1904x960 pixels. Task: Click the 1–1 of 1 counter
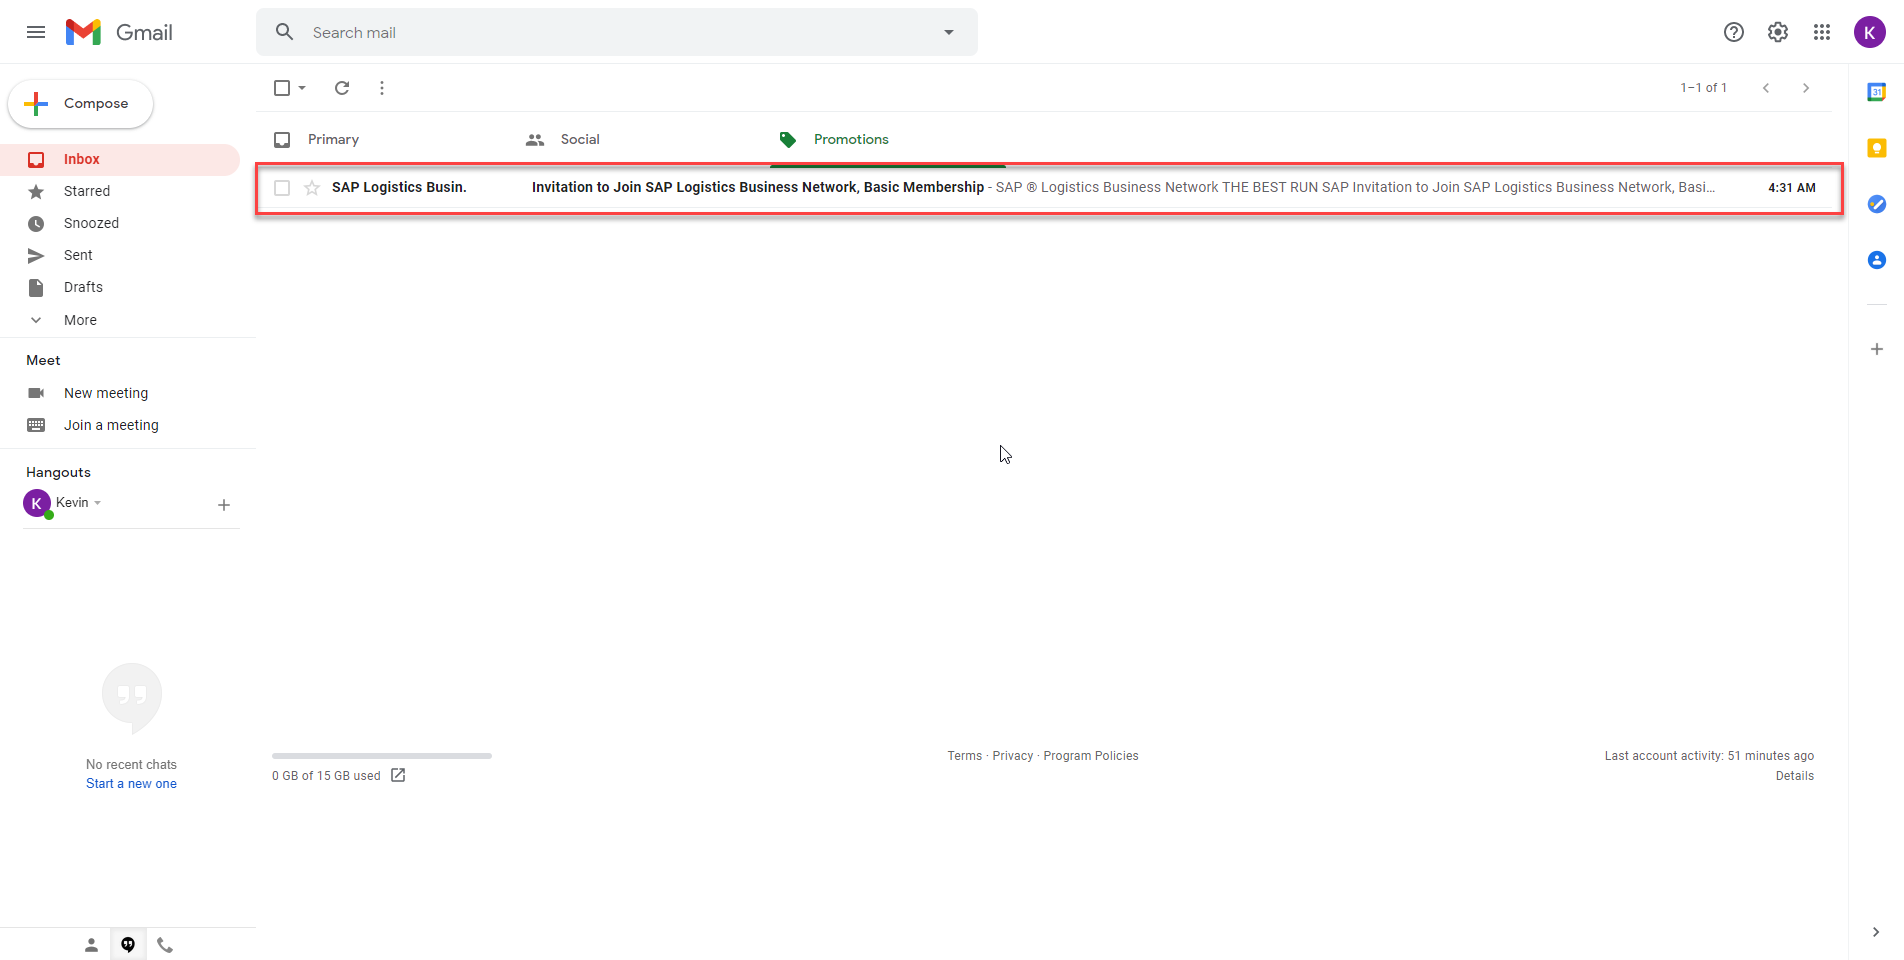pyautogui.click(x=1703, y=88)
